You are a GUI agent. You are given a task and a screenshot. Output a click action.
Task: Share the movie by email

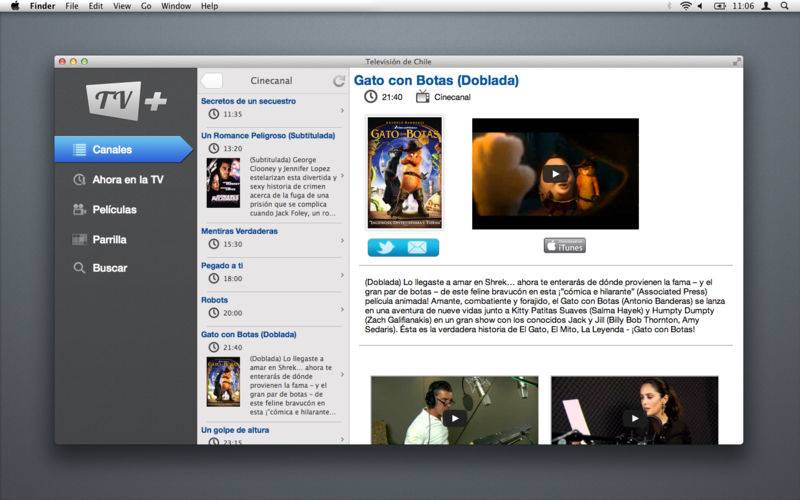pos(417,247)
